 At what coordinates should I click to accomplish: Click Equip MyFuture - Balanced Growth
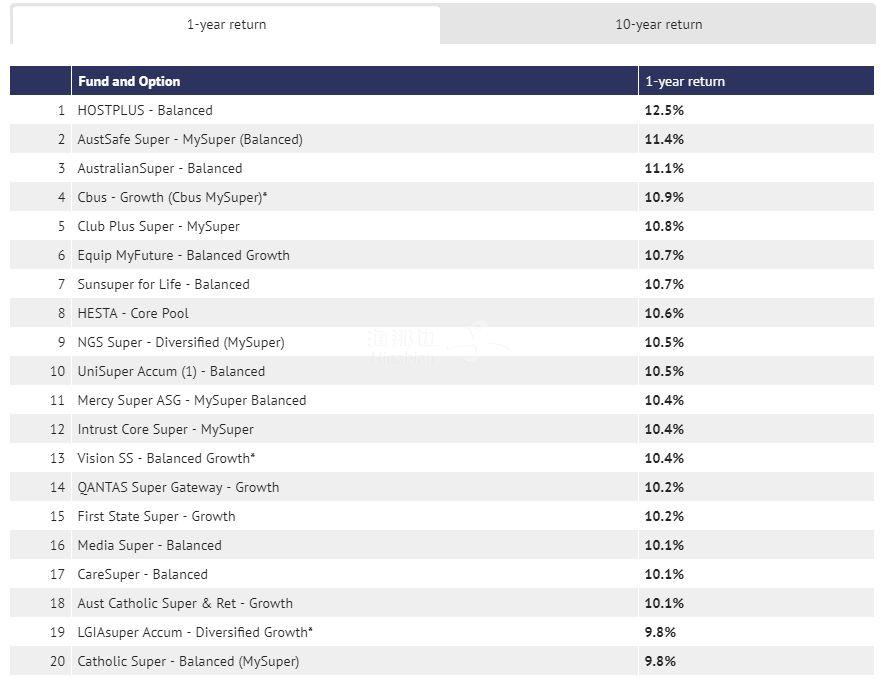coord(184,255)
